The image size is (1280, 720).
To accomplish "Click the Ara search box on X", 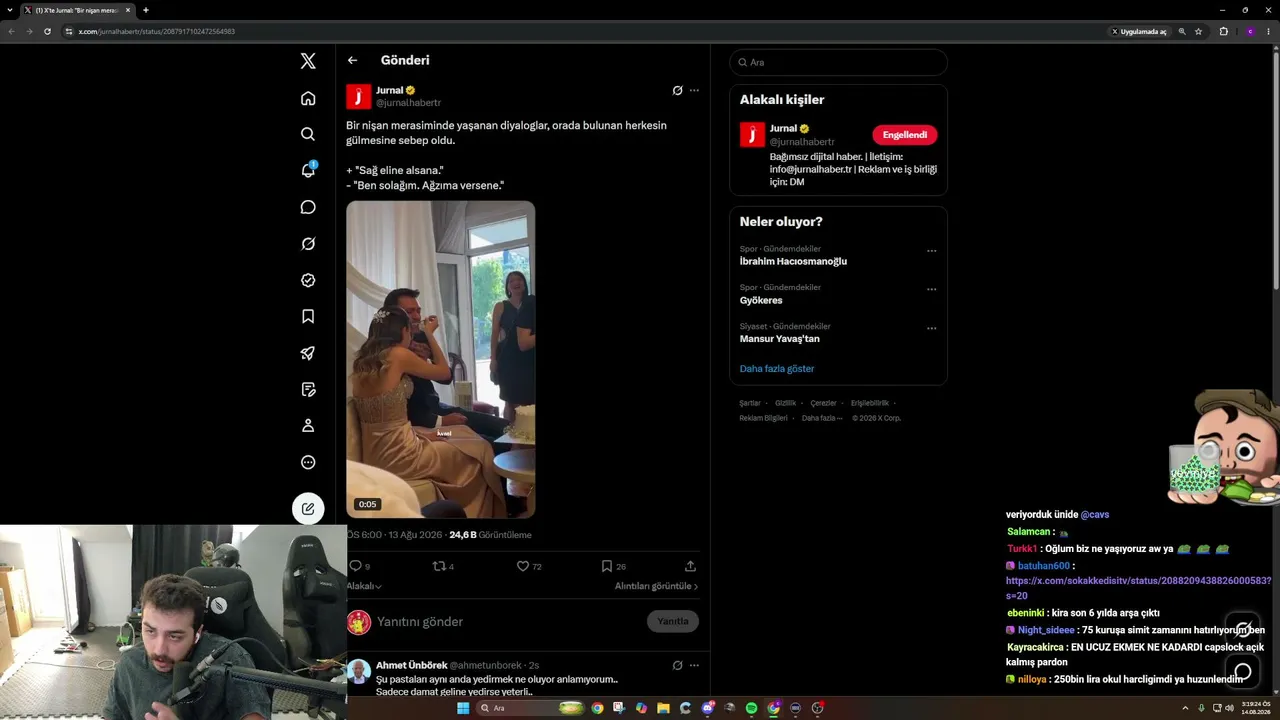I will click(x=838, y=62).
